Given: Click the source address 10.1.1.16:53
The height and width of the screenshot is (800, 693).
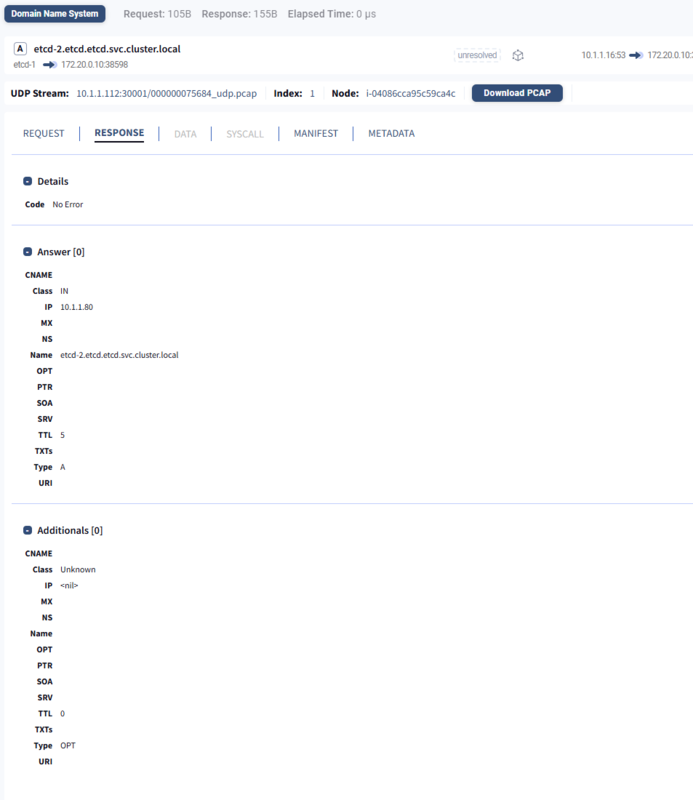Looking at the screenshot, I should (603, 55).
